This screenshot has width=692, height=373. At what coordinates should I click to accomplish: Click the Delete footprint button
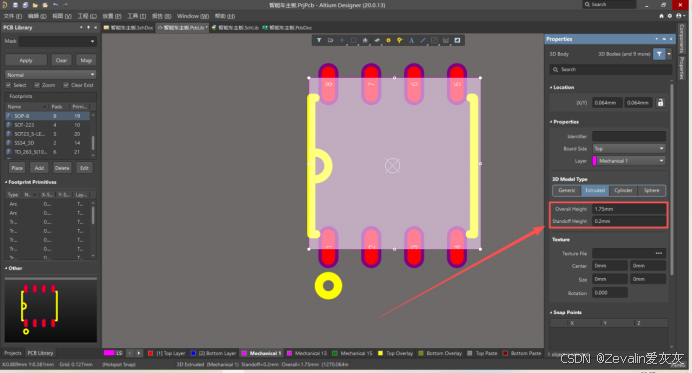pos(62,168)
